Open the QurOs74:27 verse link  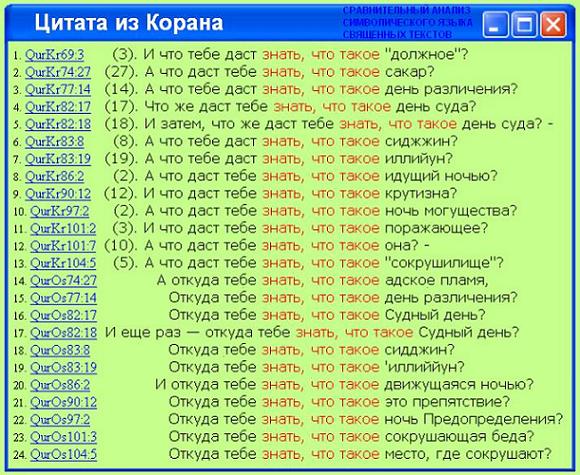[x=63, y=281]
